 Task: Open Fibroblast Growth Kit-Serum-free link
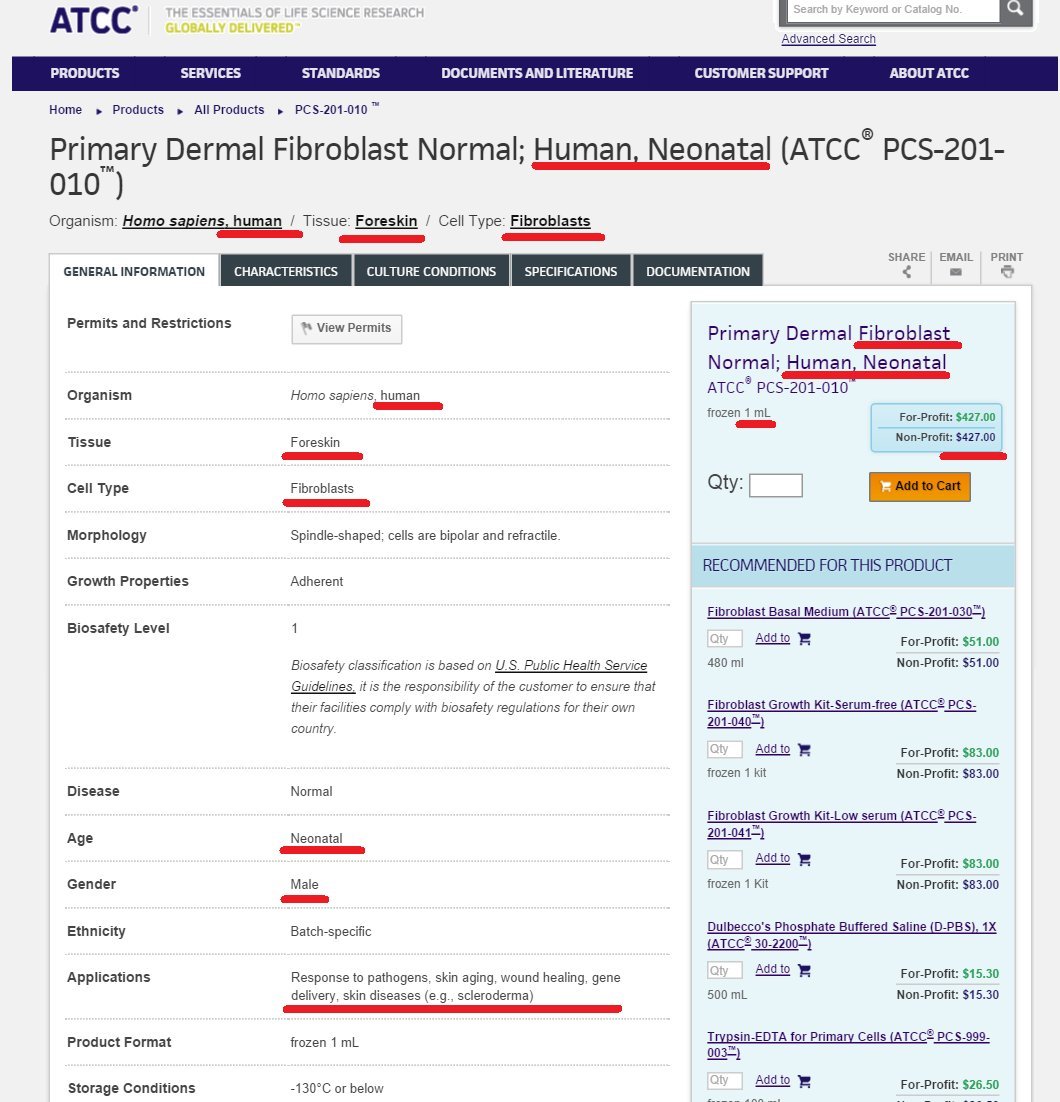point(841,713)
